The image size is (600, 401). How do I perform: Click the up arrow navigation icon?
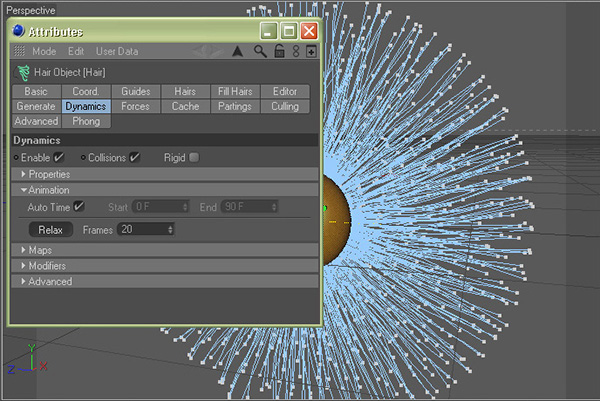tap(238, 51)
